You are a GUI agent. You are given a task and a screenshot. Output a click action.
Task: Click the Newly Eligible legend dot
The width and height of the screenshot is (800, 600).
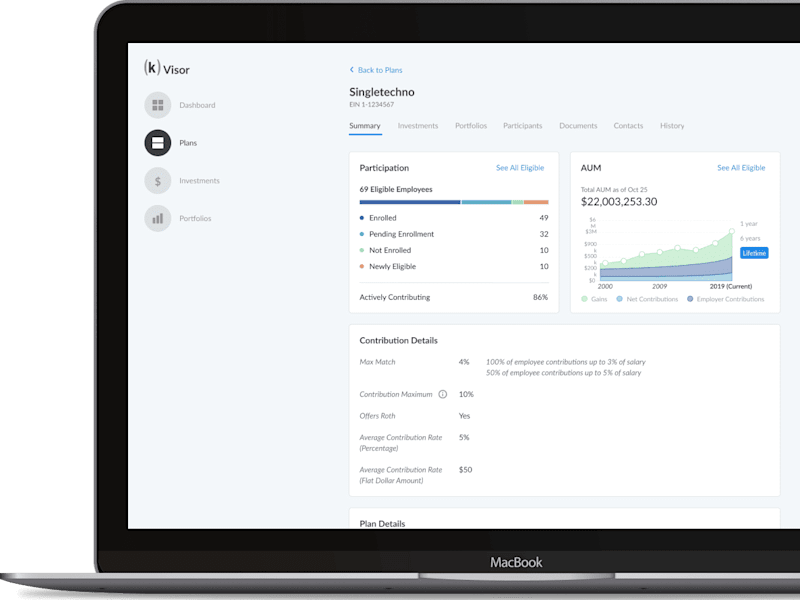coord(362,266)
